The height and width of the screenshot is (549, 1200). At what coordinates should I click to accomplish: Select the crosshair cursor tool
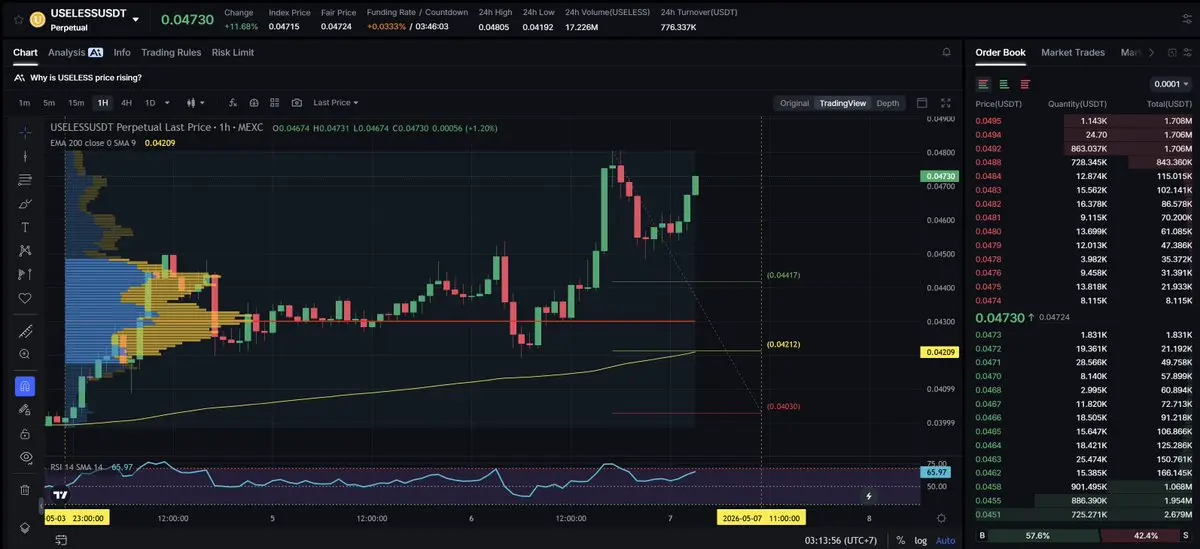click(x=25, y=132)
